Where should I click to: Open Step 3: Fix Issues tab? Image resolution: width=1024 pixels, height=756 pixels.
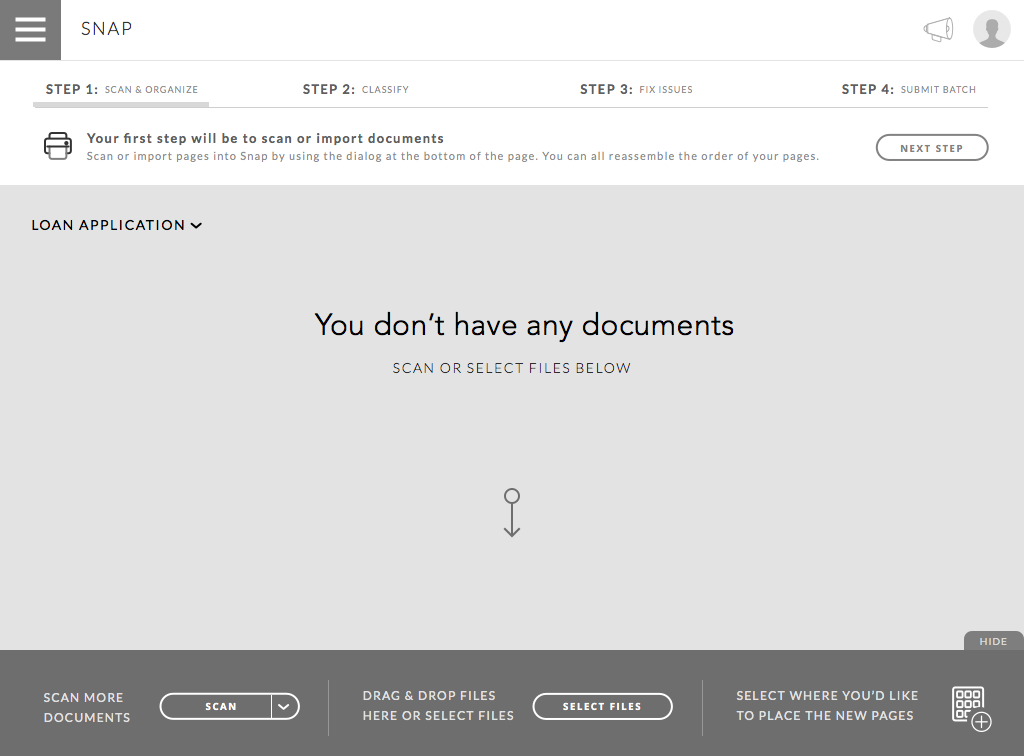(636, 89)
